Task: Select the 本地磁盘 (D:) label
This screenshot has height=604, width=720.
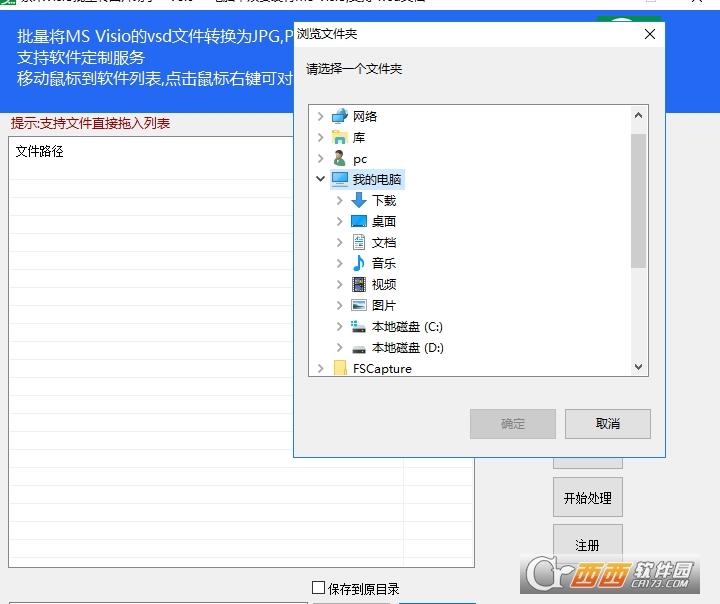Action: tap(408, 348)
